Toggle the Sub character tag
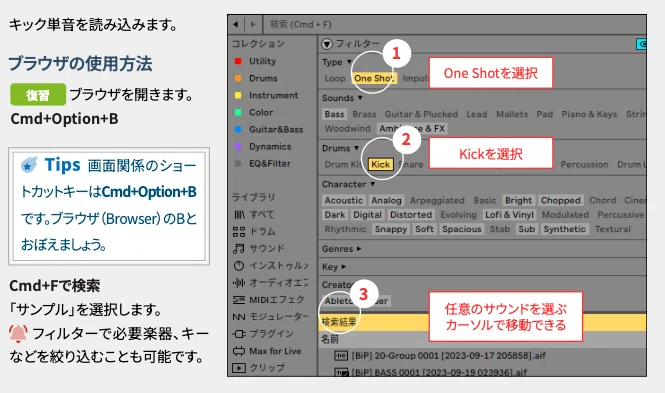665x393 pixels. (x=526, y=229)
